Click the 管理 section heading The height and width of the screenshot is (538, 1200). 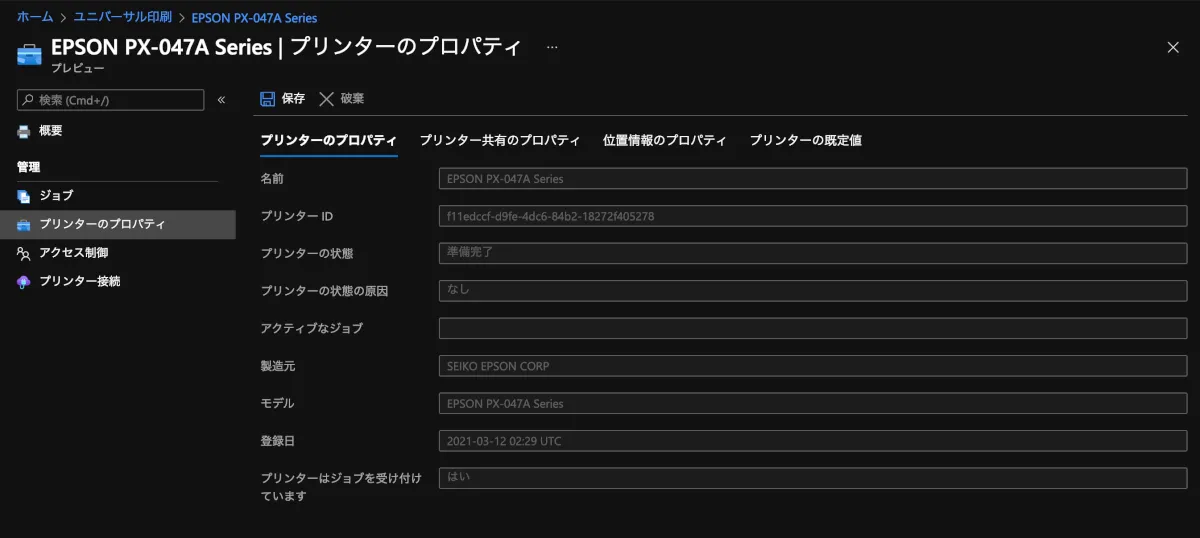click(x=28, y=167)
